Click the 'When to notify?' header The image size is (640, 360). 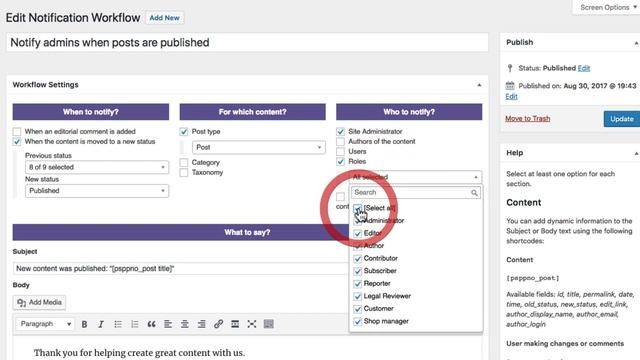pyautogui.click(x=91, y=112)
